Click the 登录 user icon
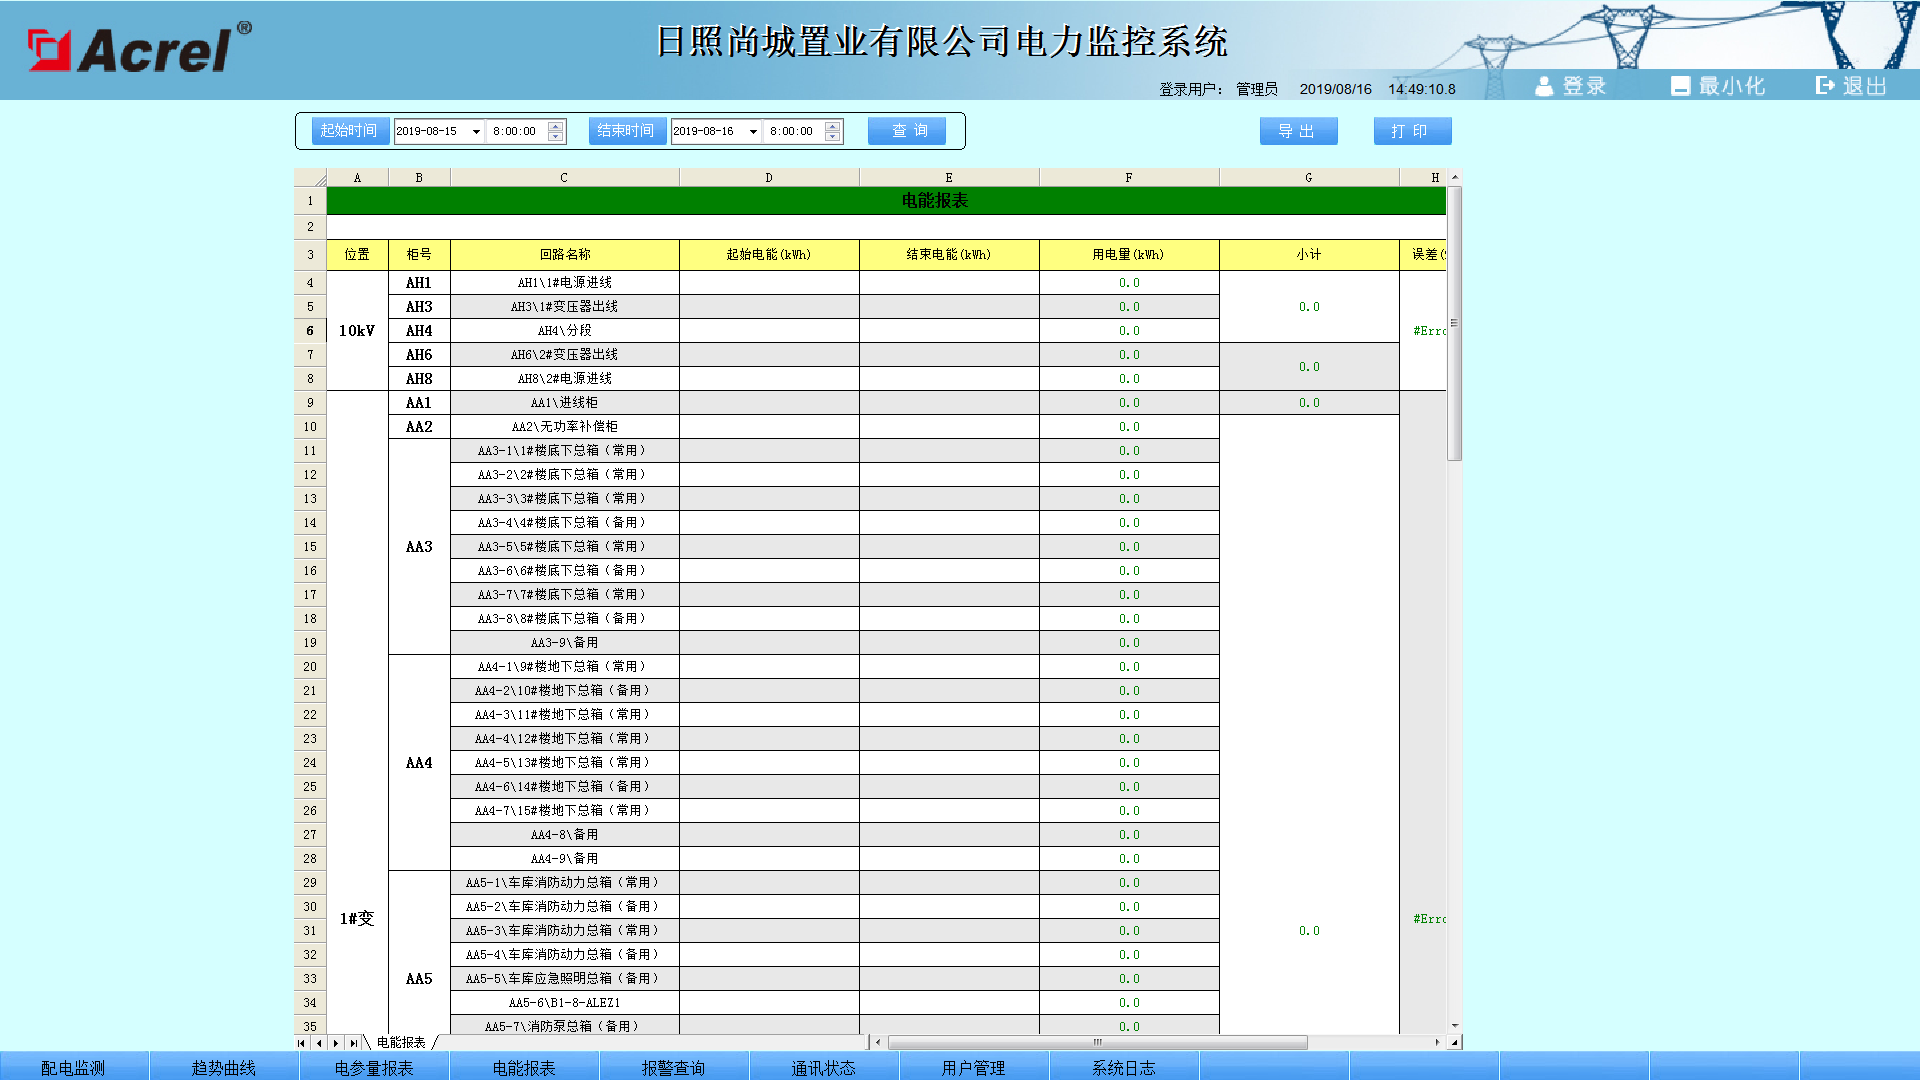The height and width of the screenshot is (1080, 1920). 1544,86
